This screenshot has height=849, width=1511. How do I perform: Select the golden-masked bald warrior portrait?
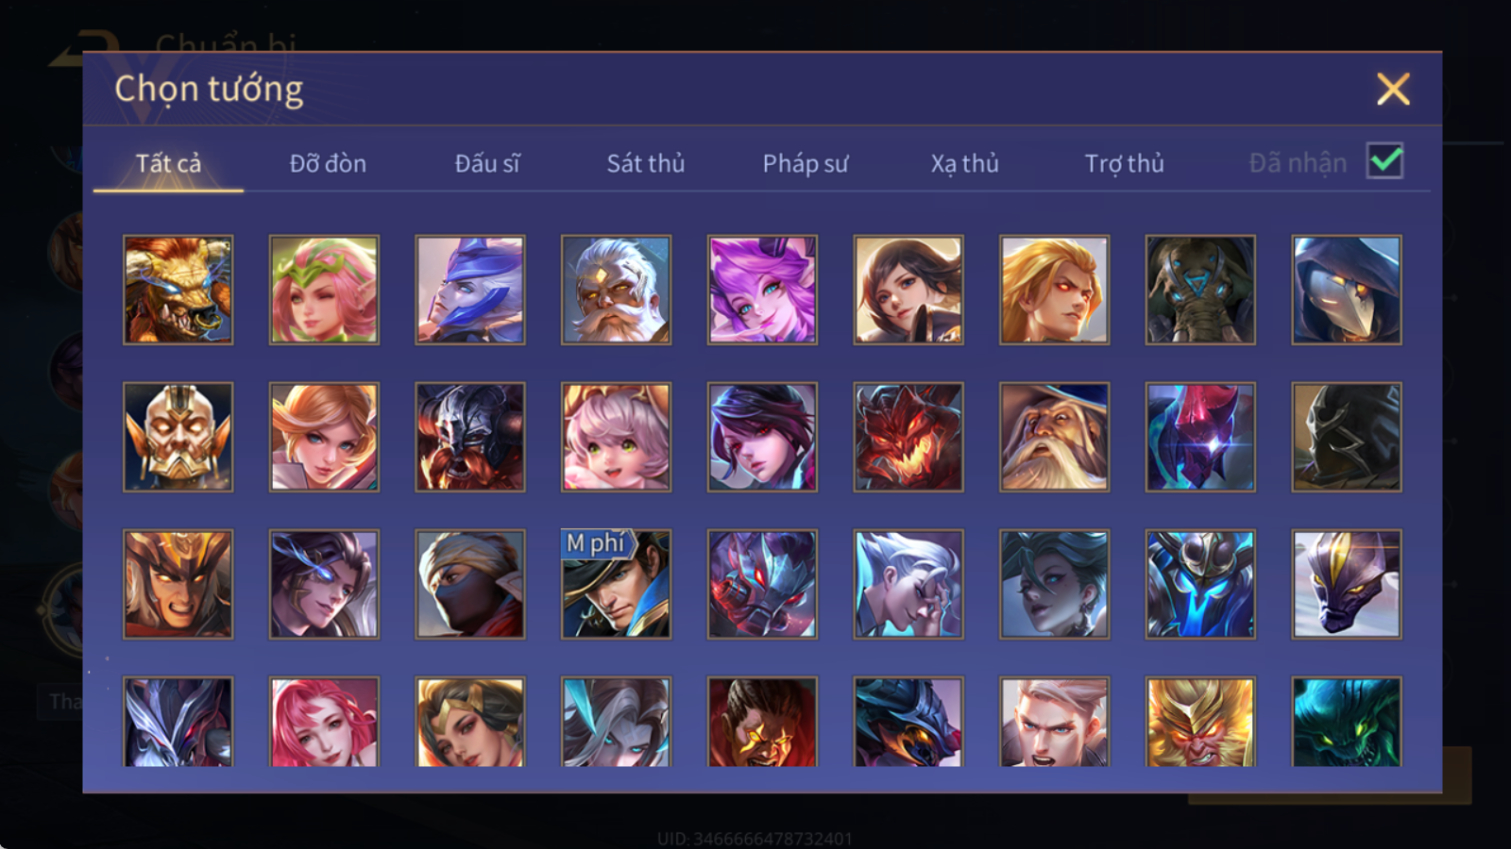tap(178, 437)
